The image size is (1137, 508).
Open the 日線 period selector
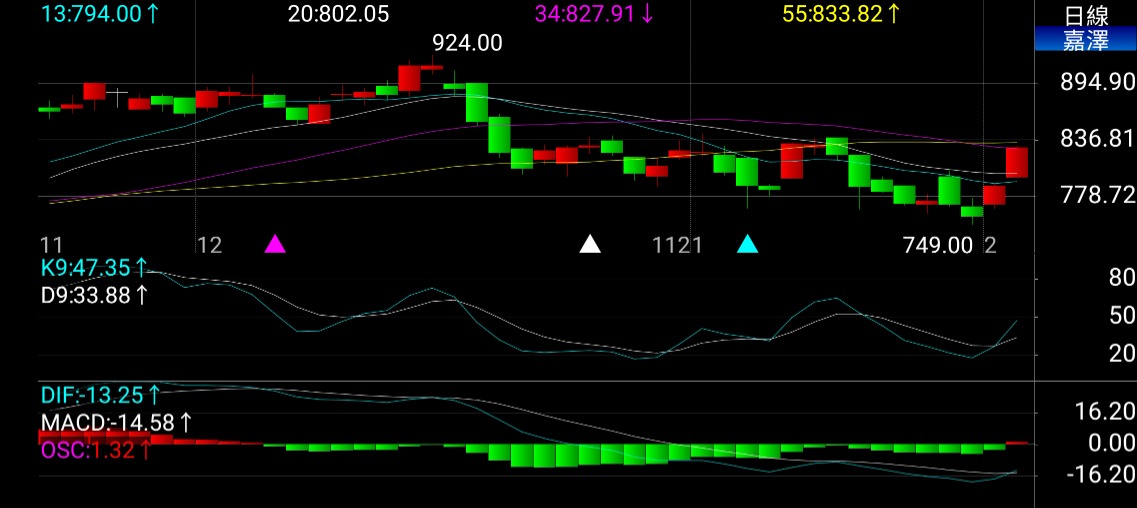pos(1086,14)
